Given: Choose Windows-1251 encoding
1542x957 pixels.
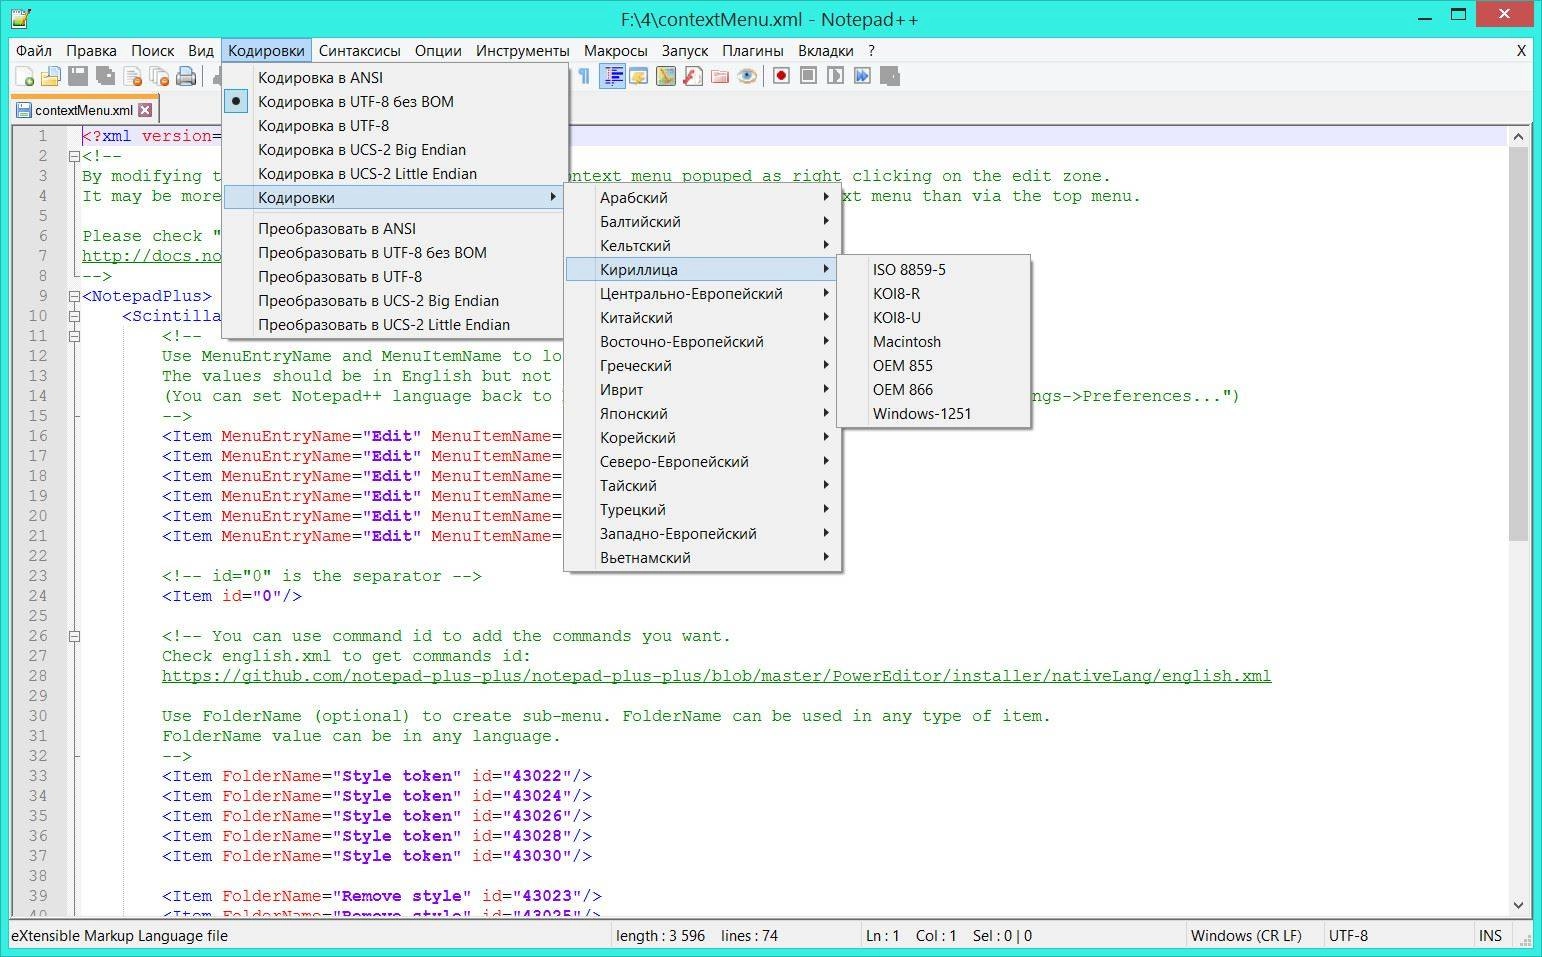Looking at the screenshot, I should pos(933,413).
